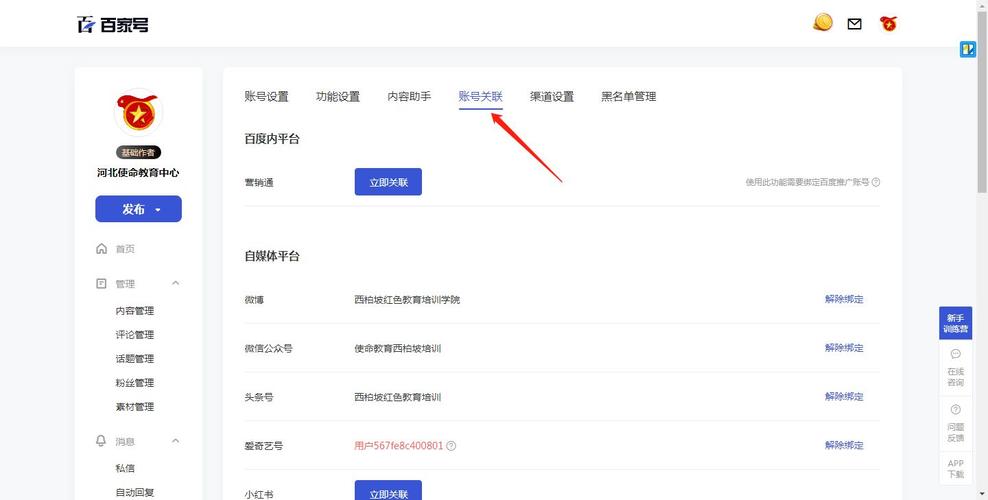988x500 pixels.
Task: Click 立即关联 button for 小红书
Action: [388, 491]
